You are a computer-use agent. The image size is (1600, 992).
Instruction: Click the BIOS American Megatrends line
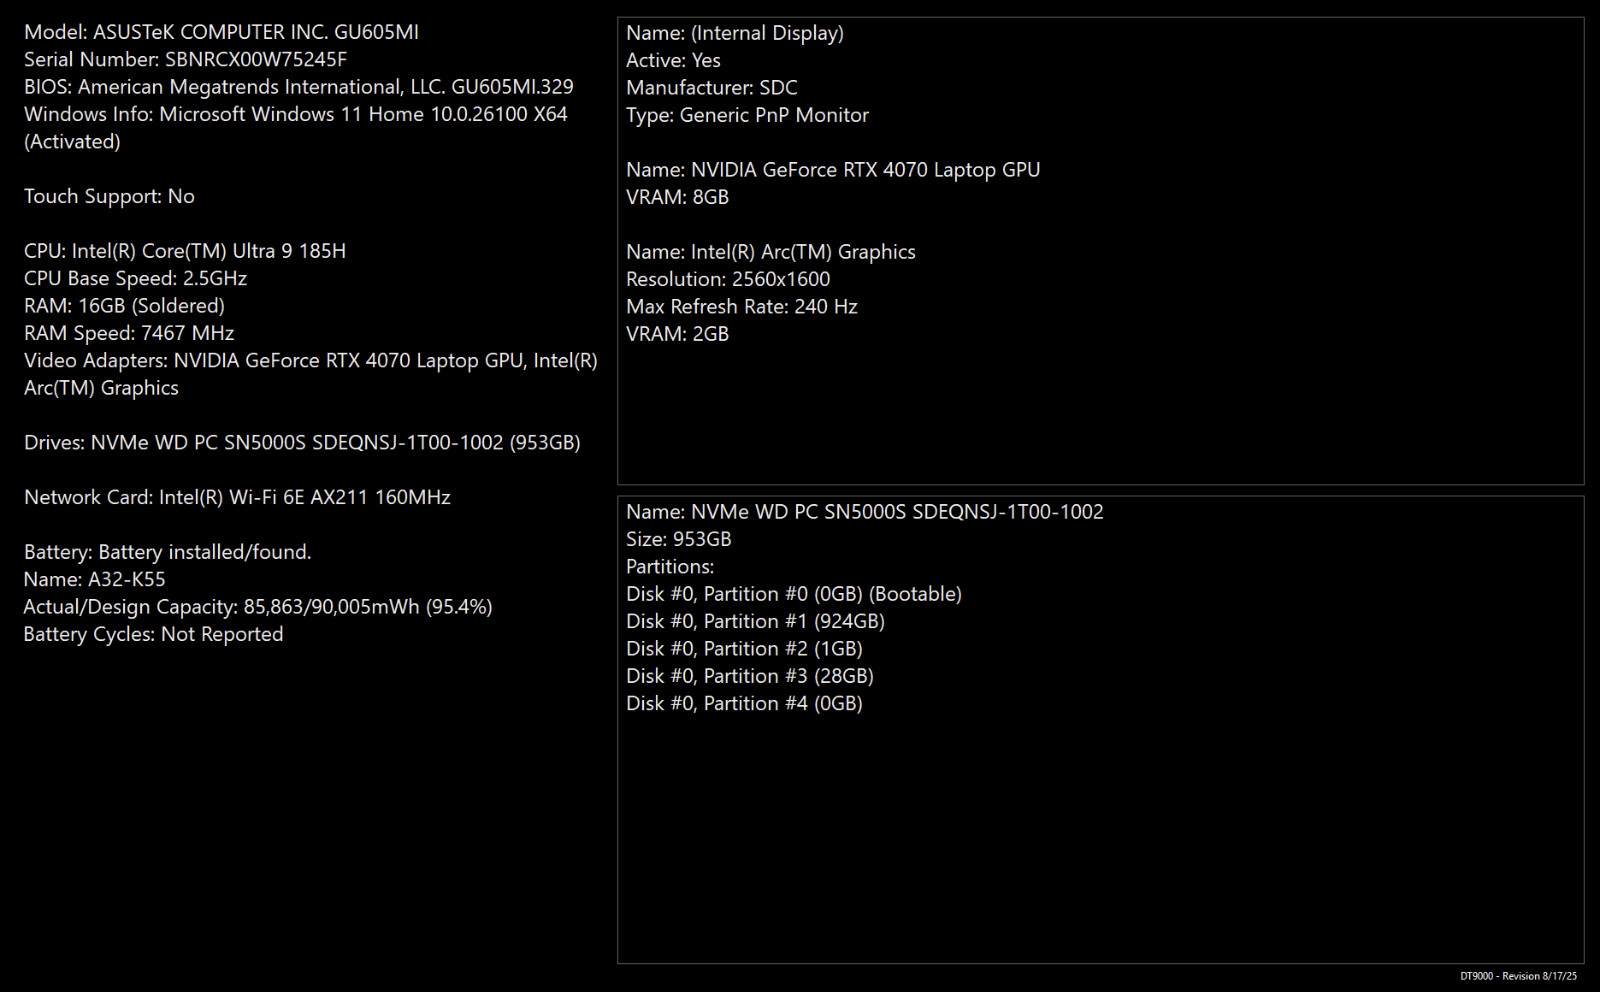[299, 87]
